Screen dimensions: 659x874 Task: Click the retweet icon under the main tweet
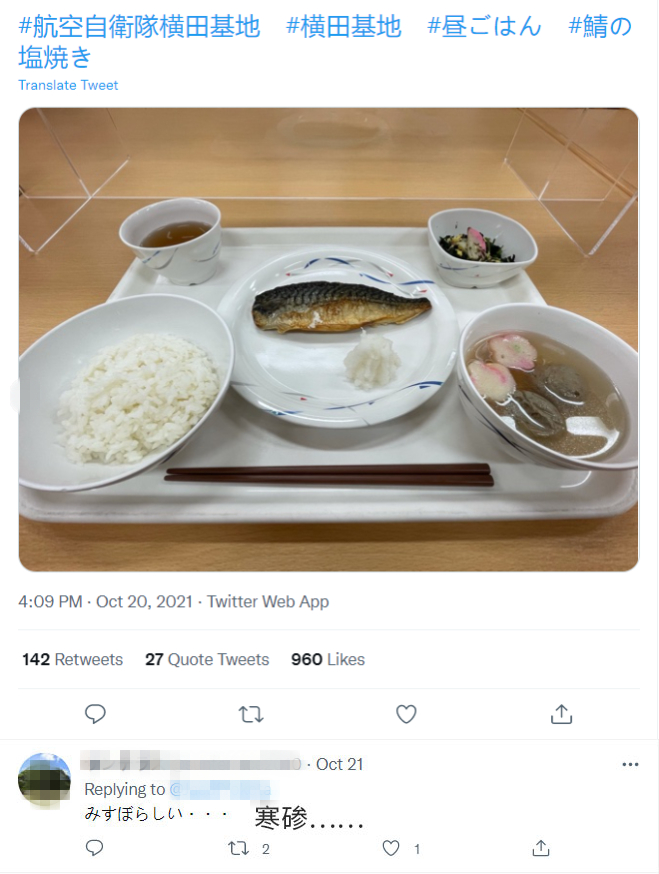pyautogui.click(x=250, y=714)
